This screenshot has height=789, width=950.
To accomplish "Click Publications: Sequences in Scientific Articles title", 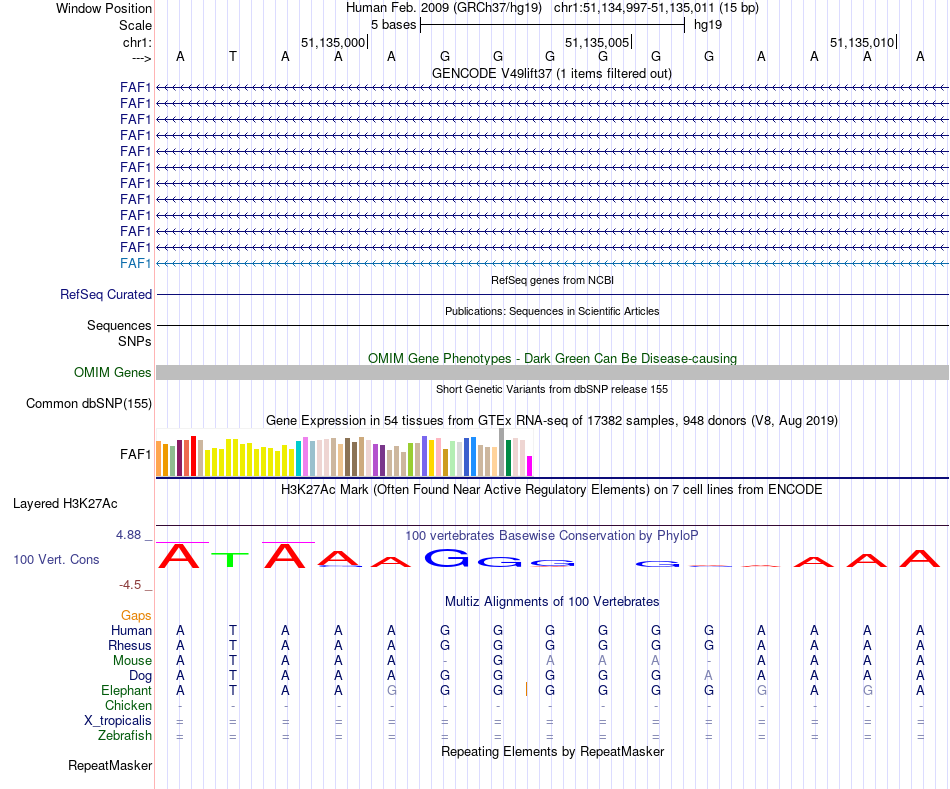I will [552, 311].
